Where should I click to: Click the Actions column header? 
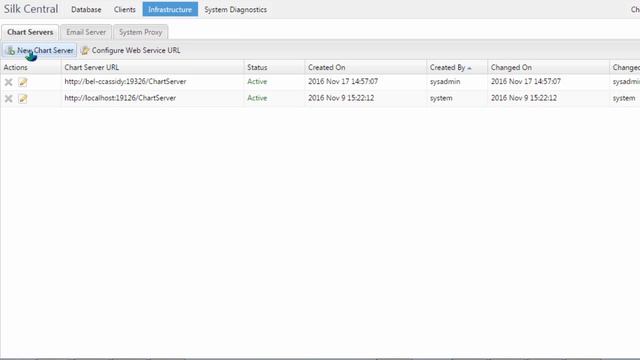point(31,67)
